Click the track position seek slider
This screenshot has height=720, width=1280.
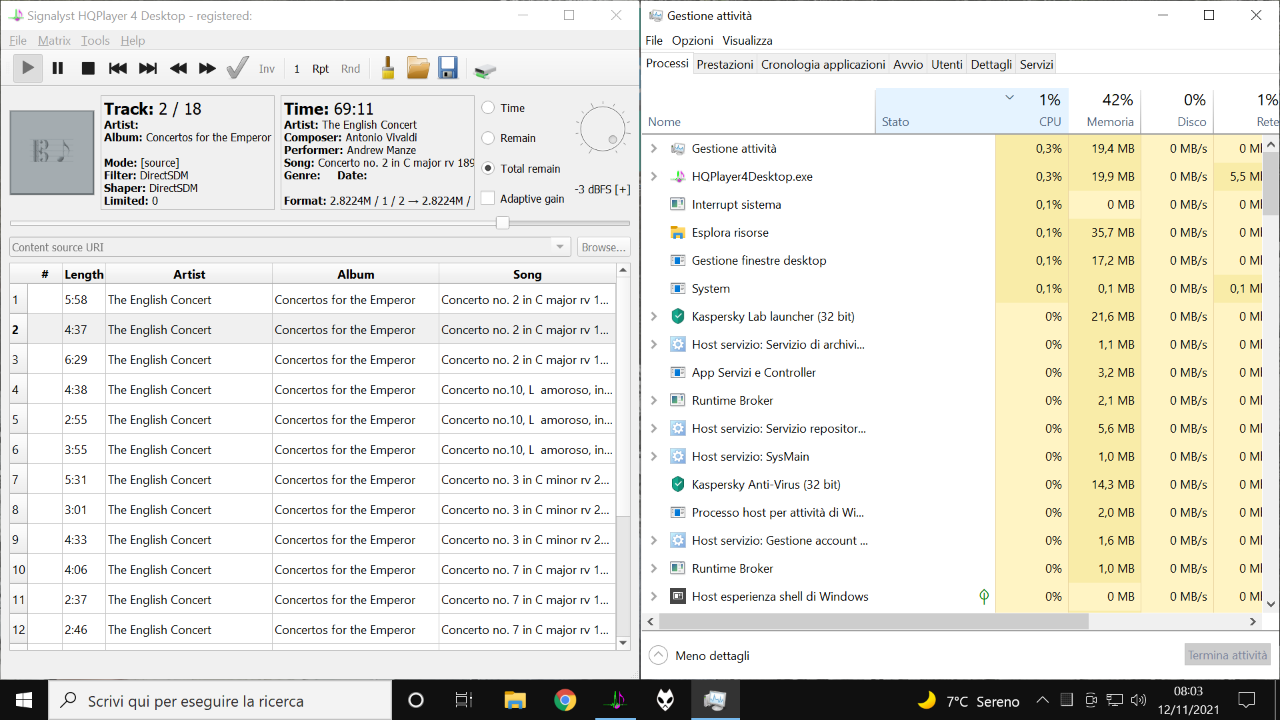tap(320, 223)
